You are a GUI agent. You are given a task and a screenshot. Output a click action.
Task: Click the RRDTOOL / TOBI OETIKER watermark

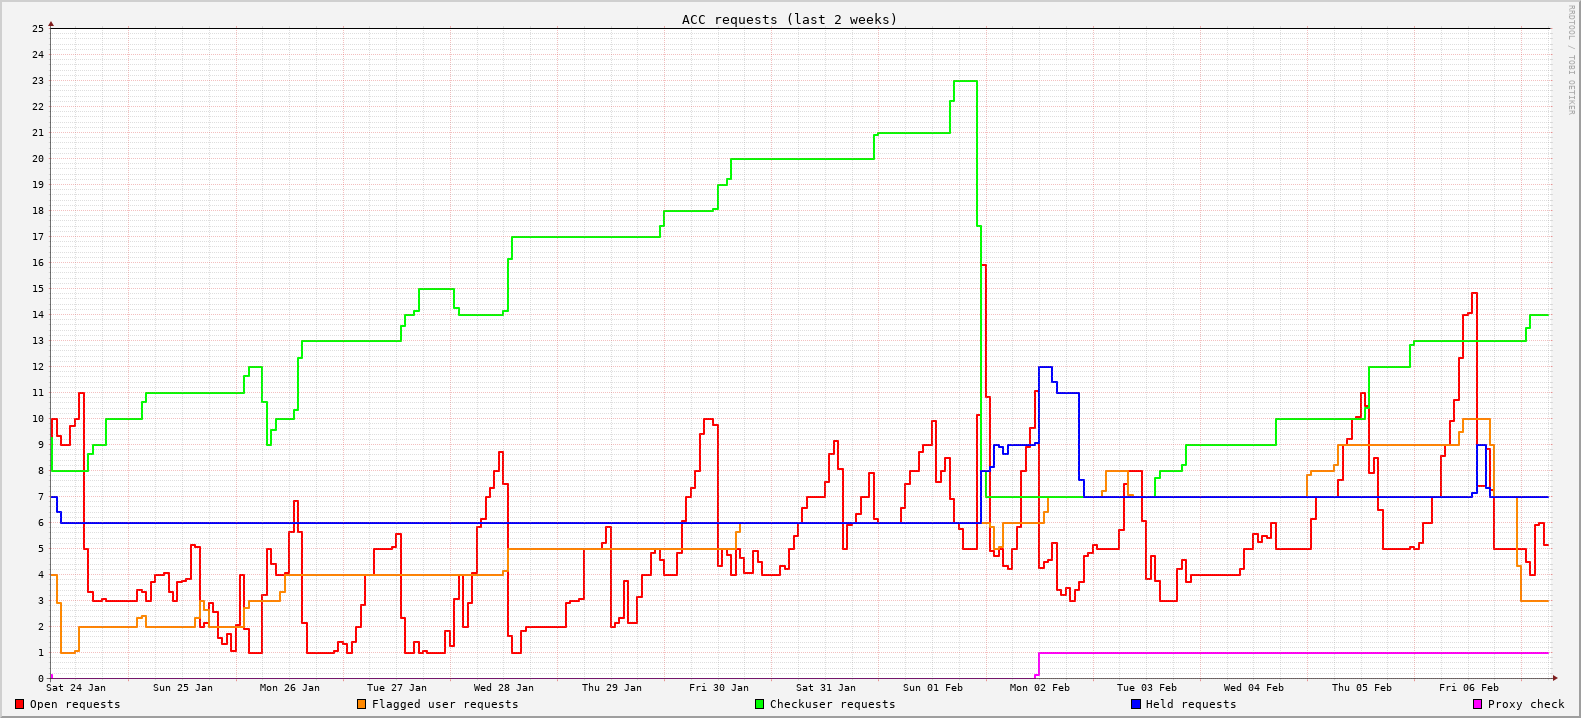[x=1571, y=60]
